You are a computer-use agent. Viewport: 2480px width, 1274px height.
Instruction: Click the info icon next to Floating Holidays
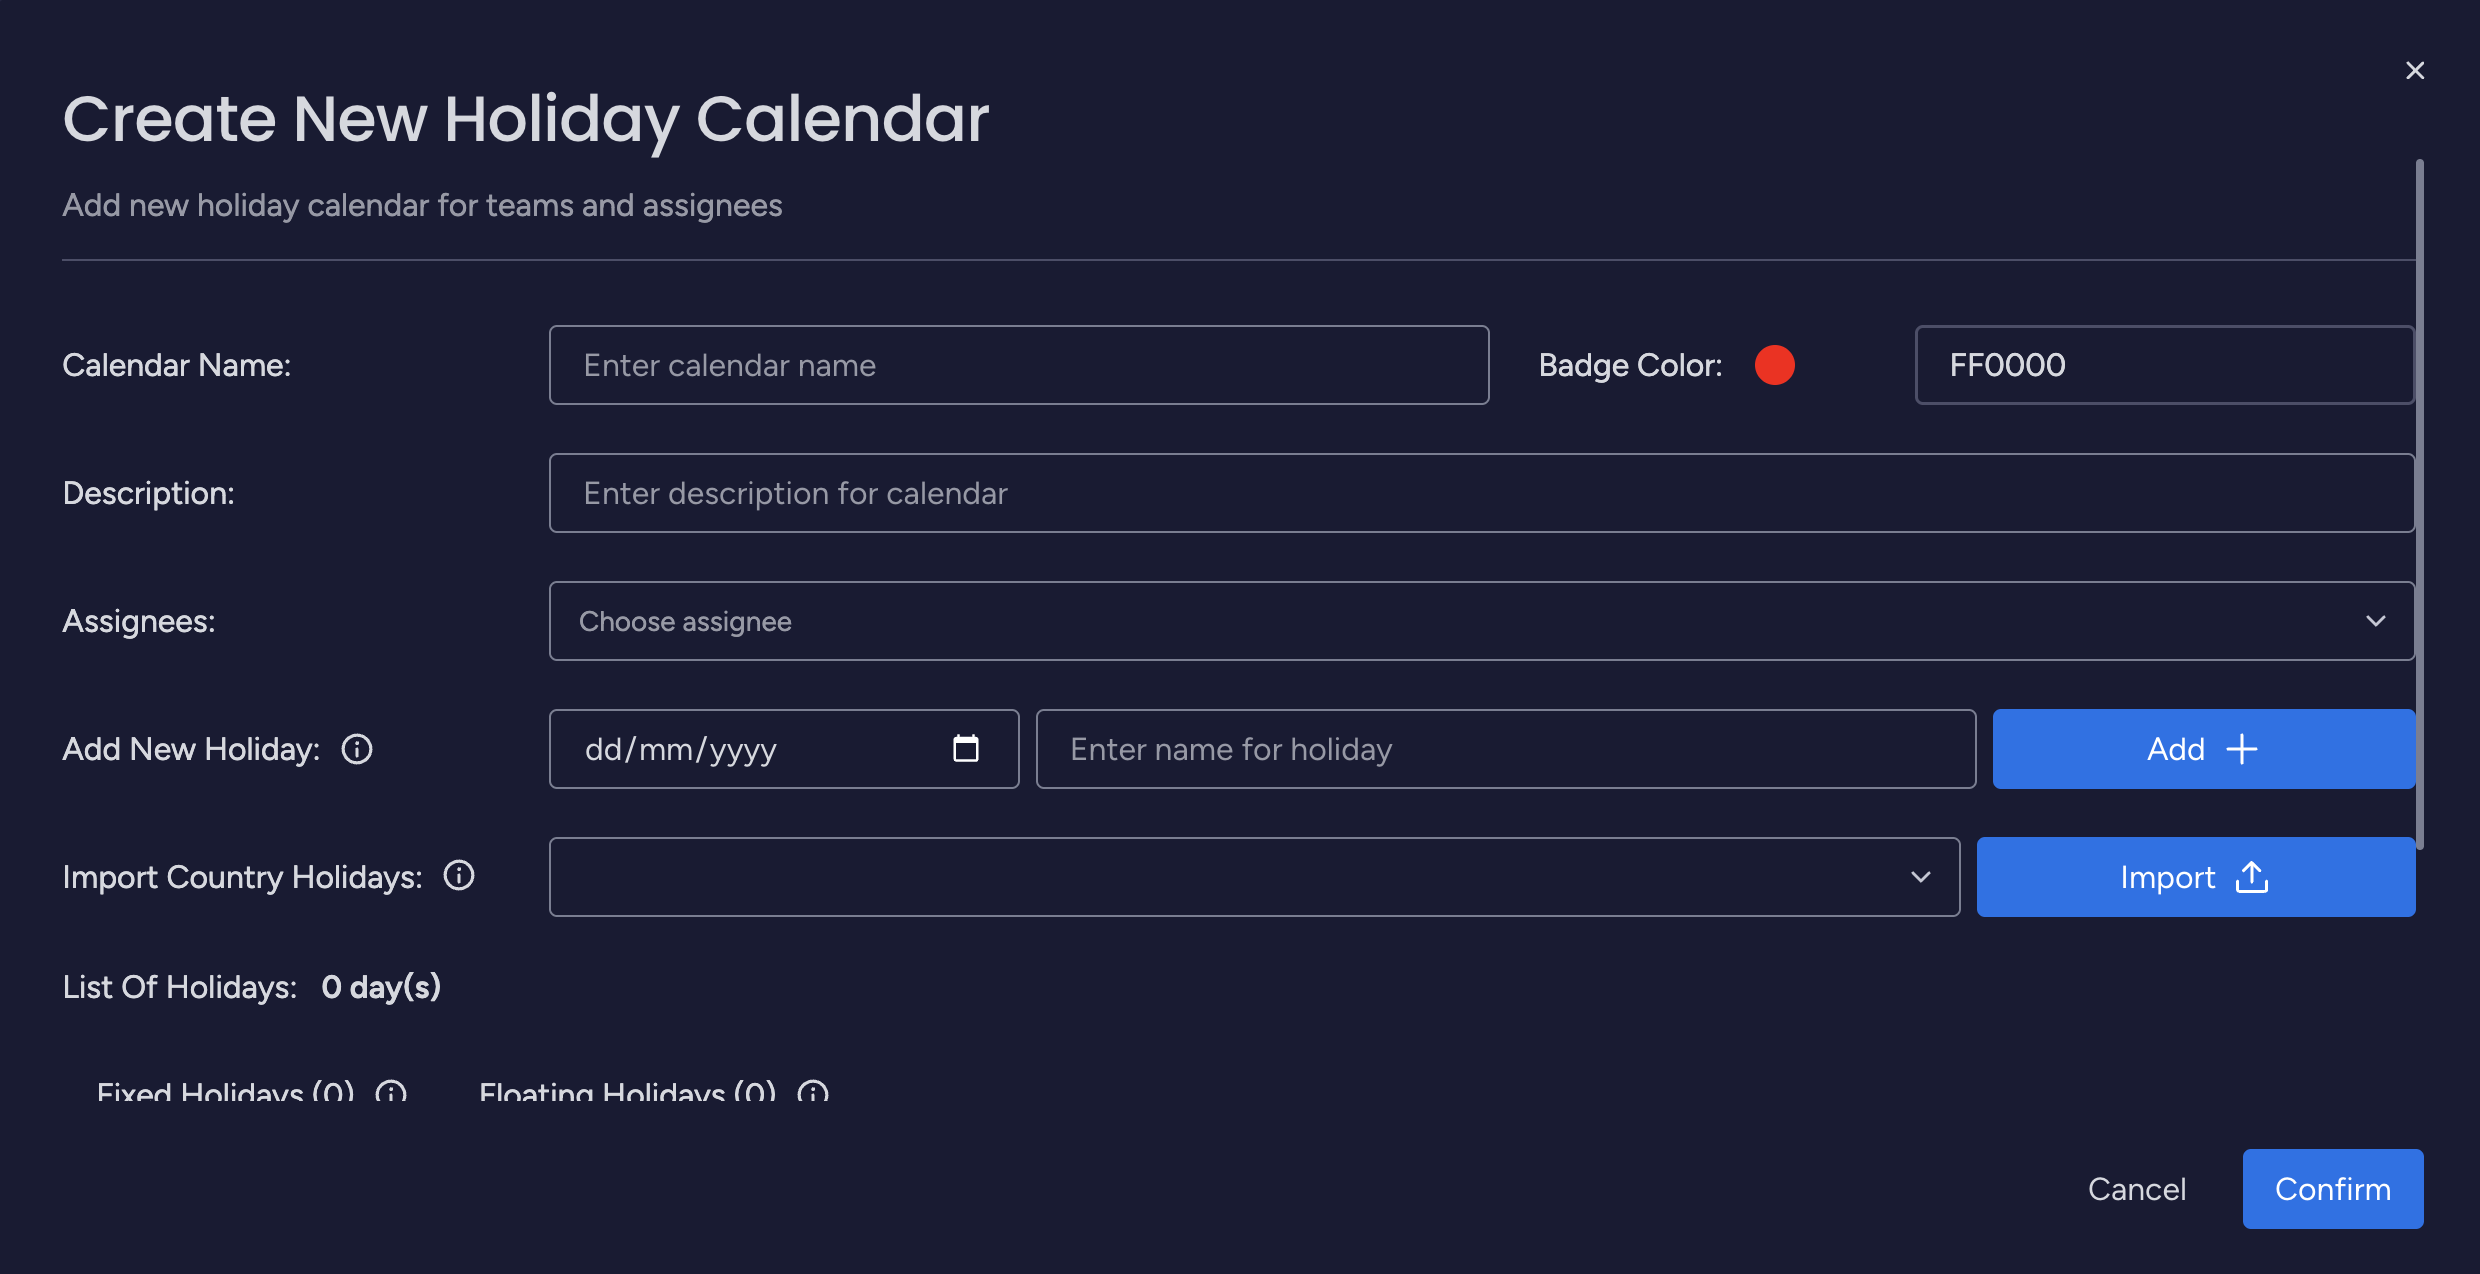tap(813, 1092)
